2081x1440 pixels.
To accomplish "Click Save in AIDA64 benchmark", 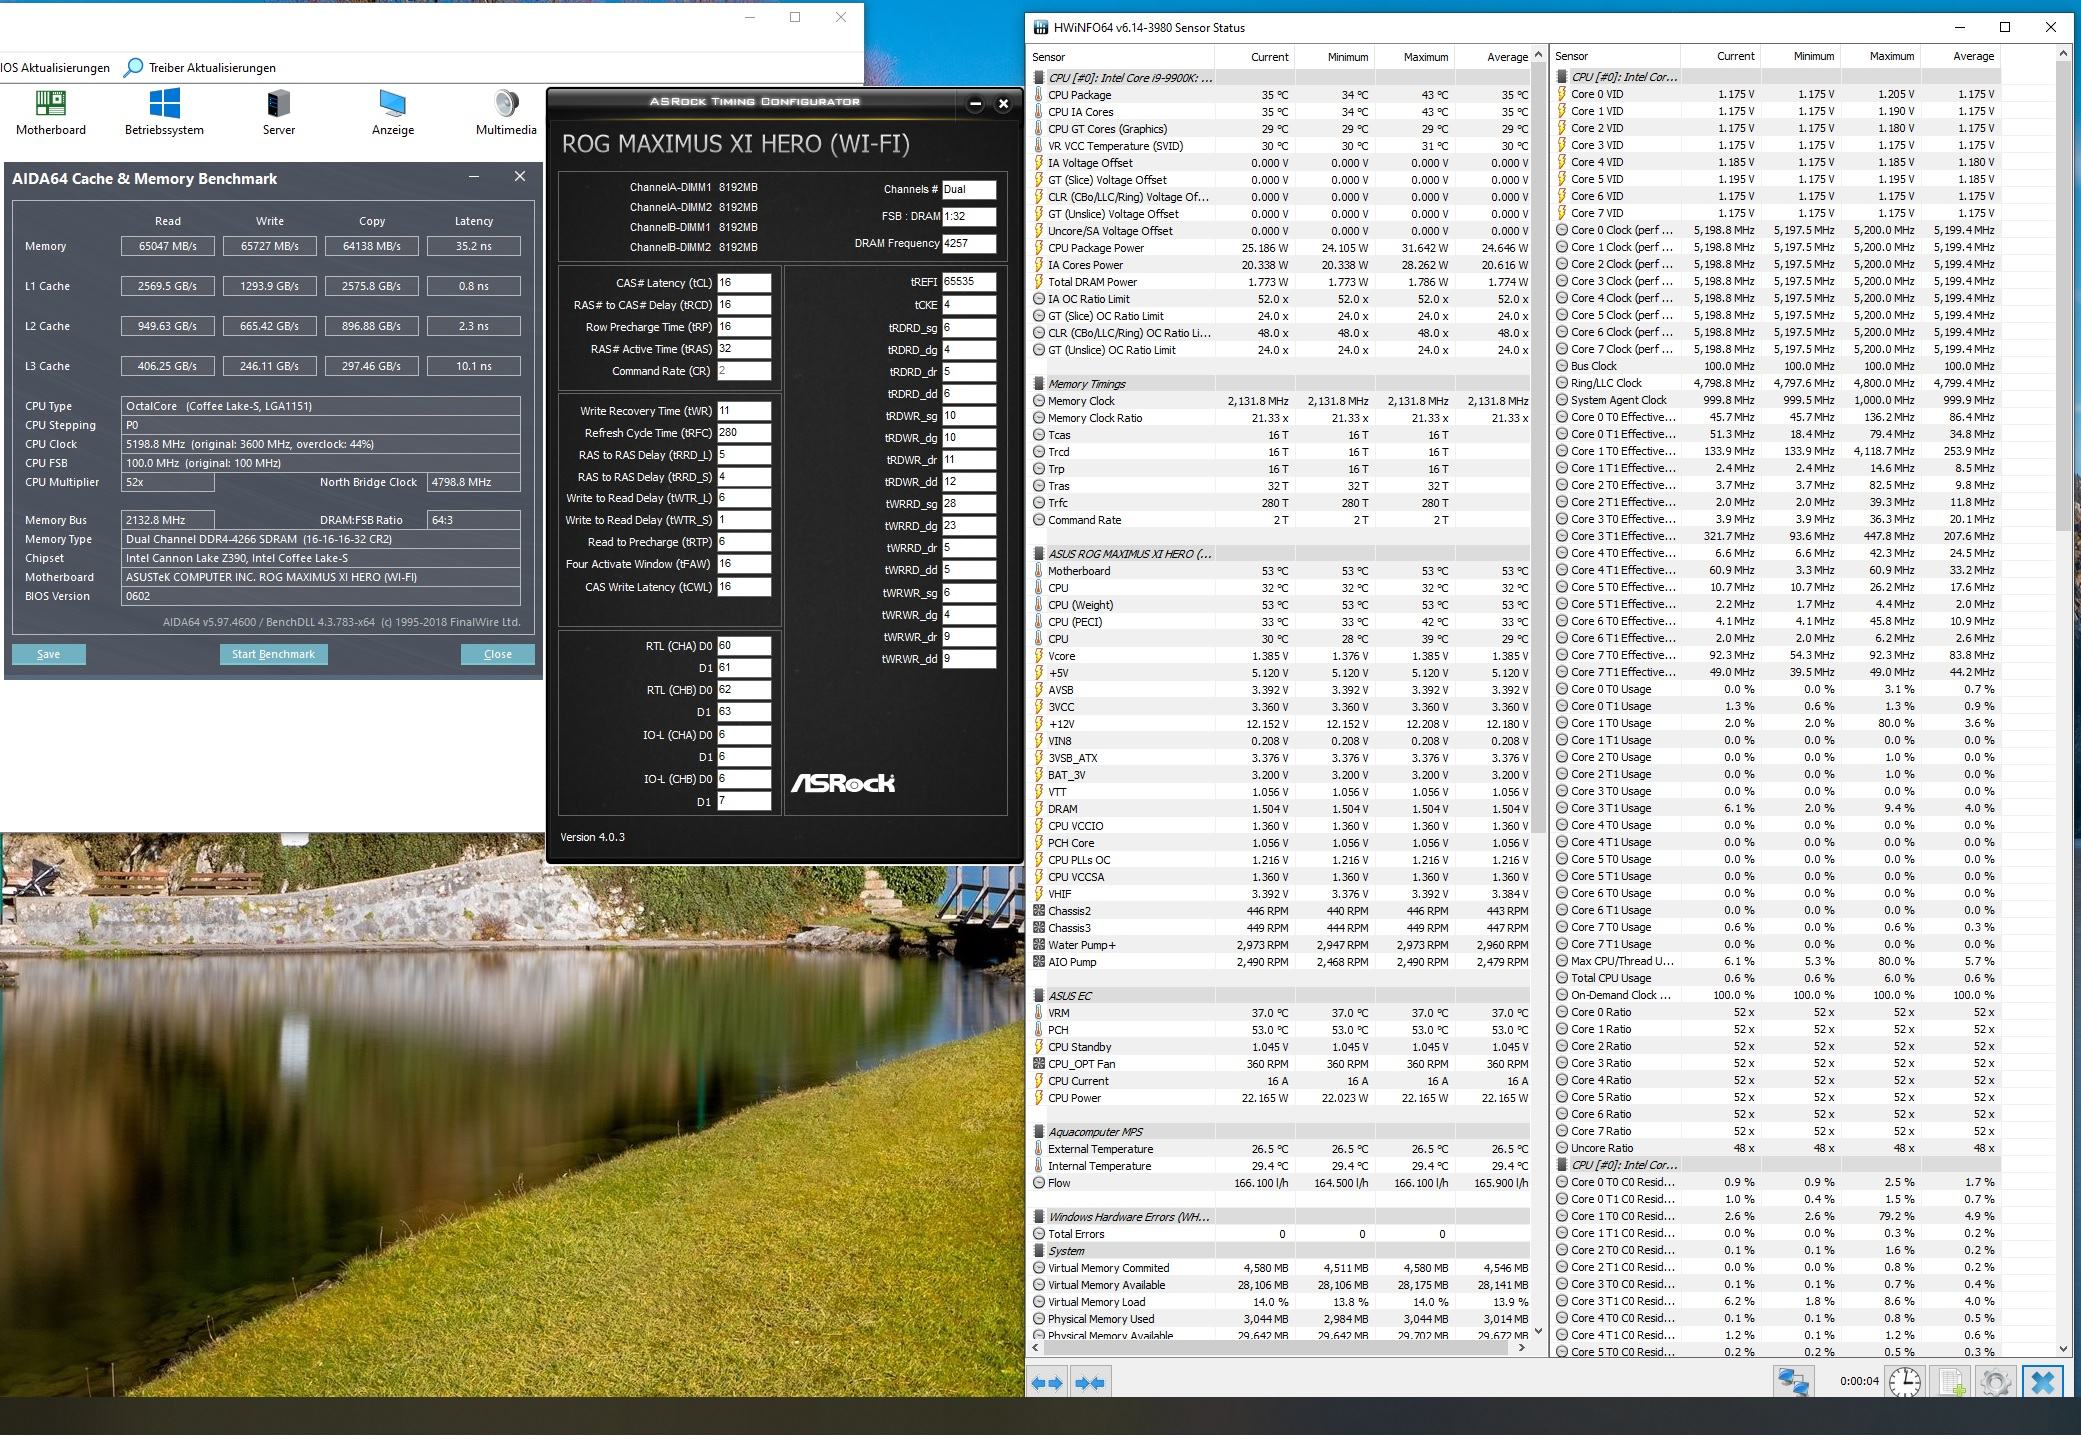I will tap(48, 655).
